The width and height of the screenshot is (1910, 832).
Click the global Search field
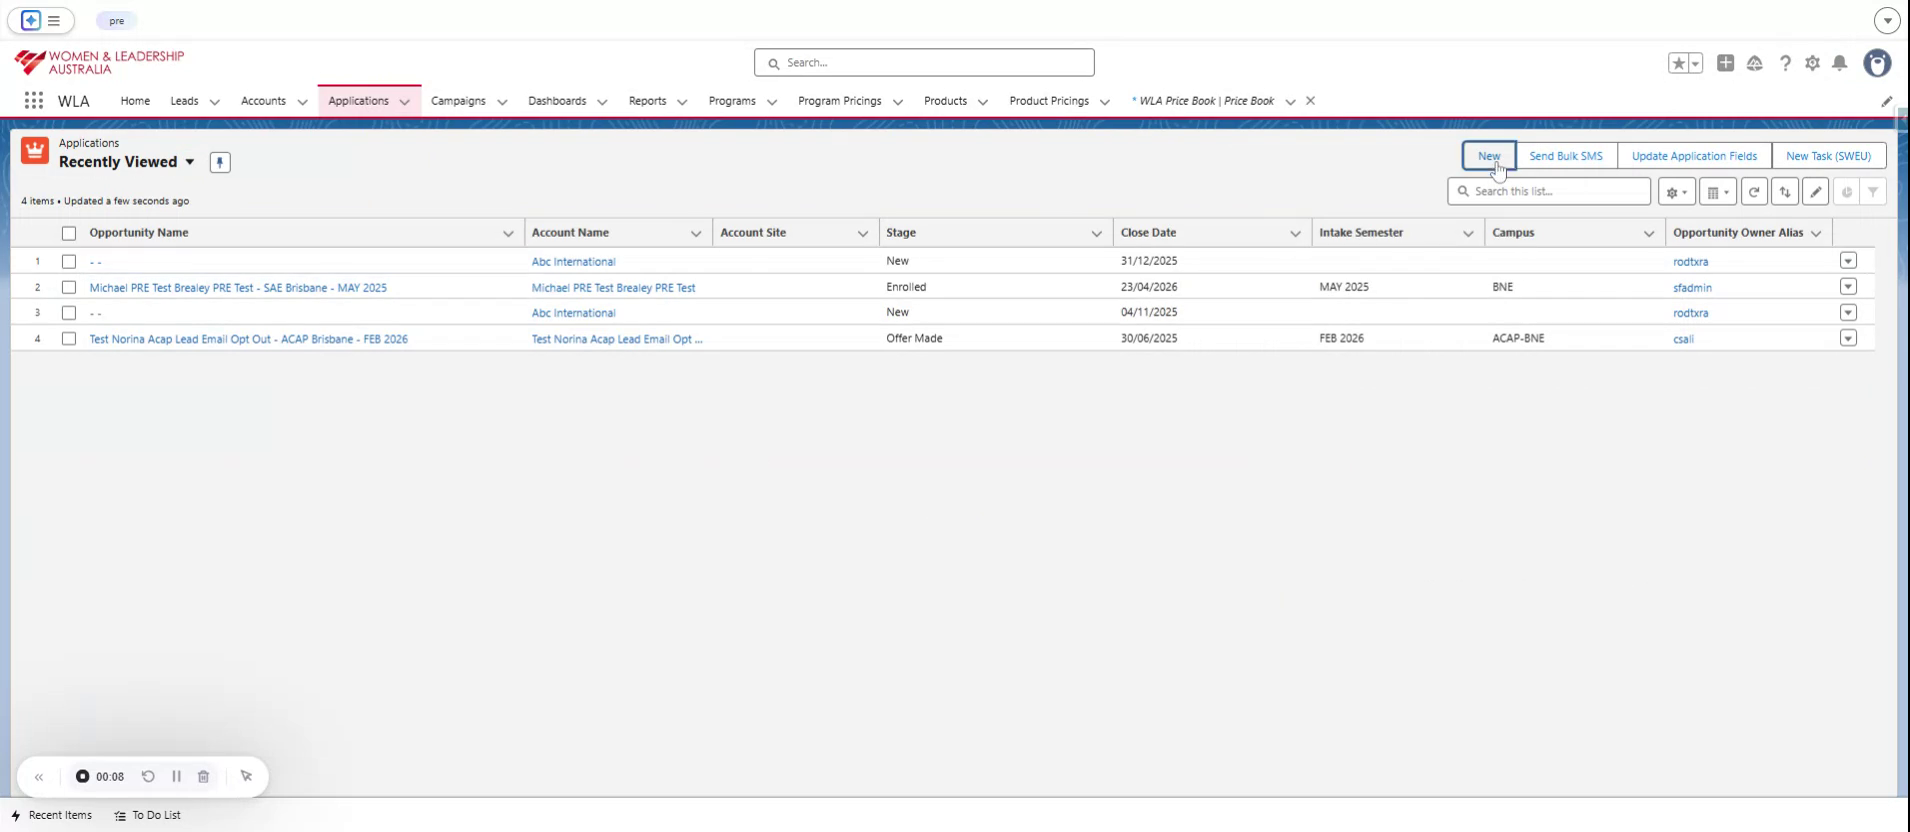pyautogui.click(x=924, y=63)
